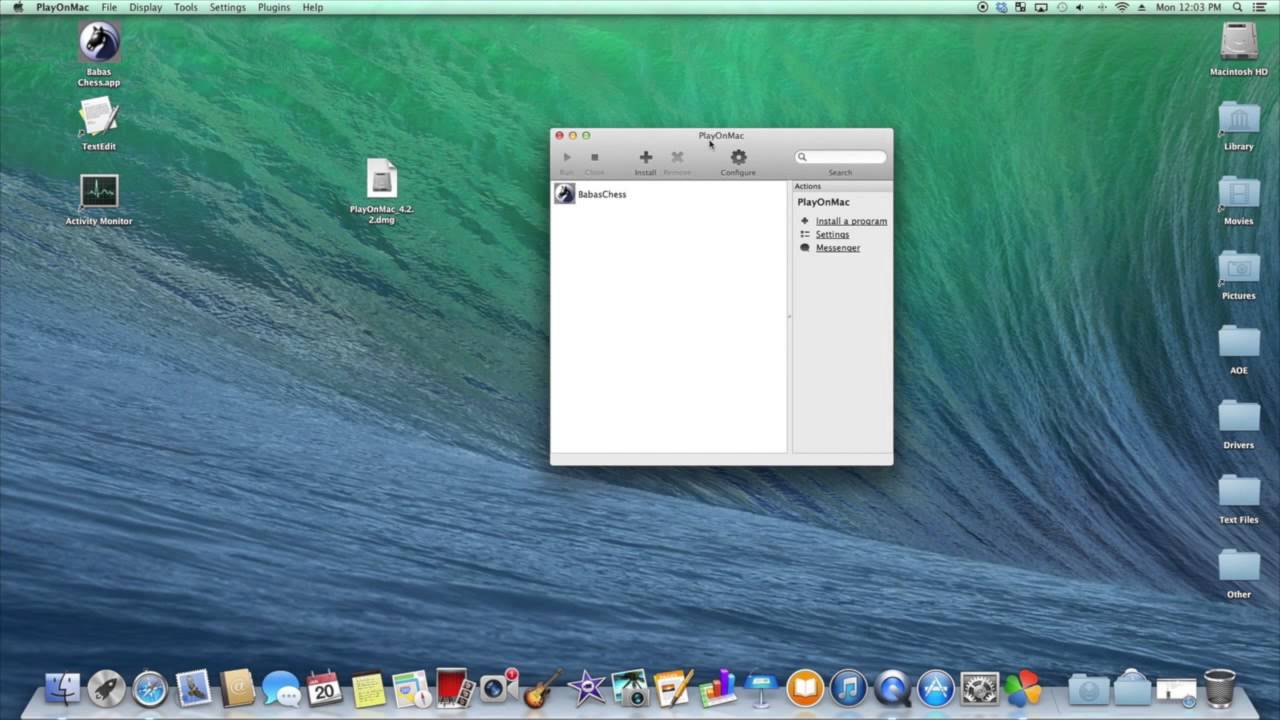Open the Trash in the Dock
The height and width of the screenshot is (720, 1280).
coord(1219,689)
